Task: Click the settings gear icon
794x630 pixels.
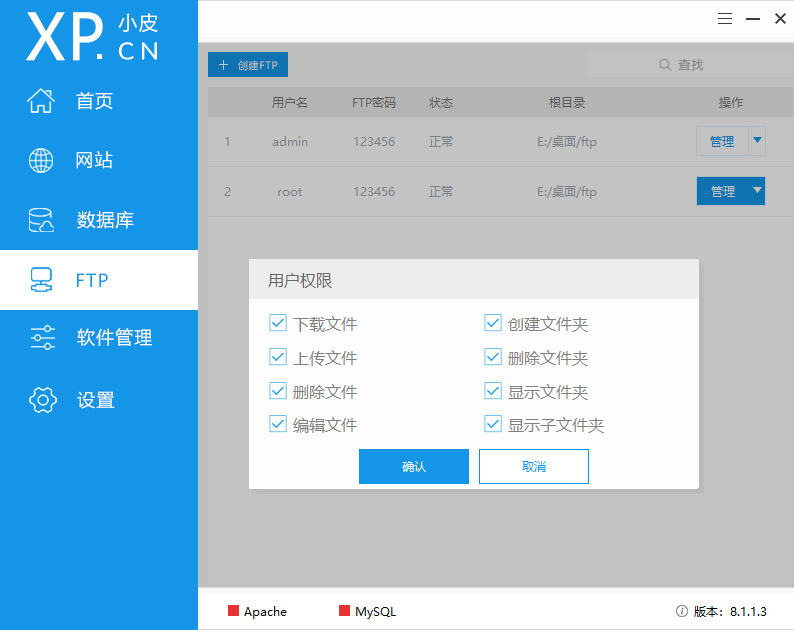Action: tap(41, 400)
